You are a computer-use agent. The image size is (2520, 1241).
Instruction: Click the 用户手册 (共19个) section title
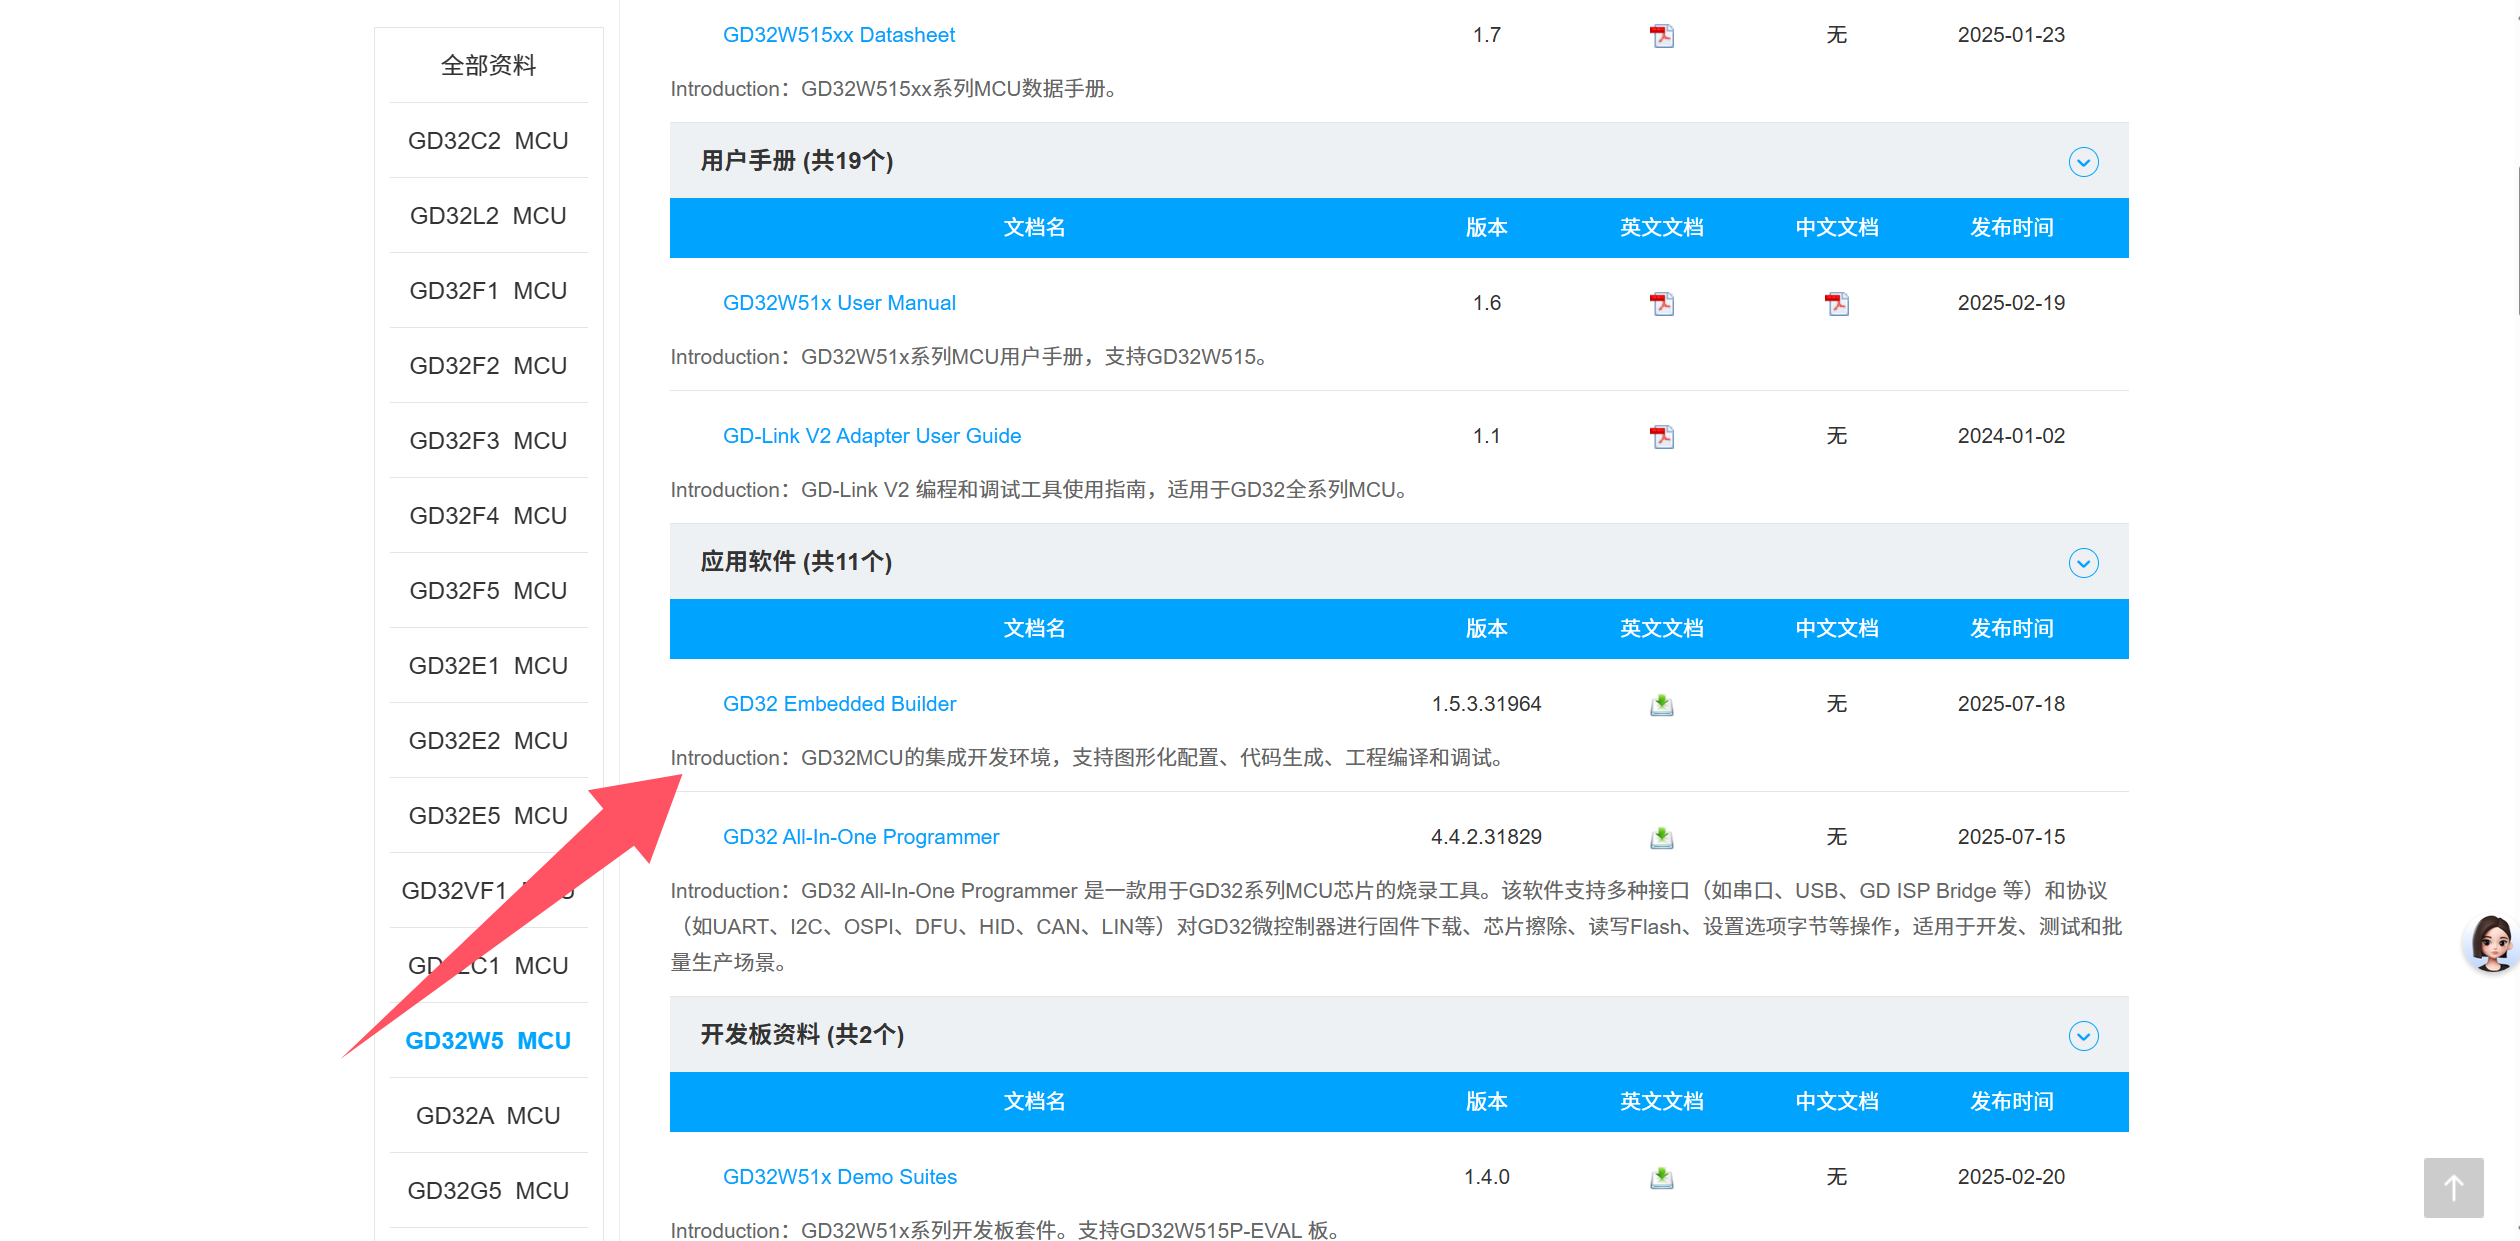pyautogui.click(x=797, y=161)
